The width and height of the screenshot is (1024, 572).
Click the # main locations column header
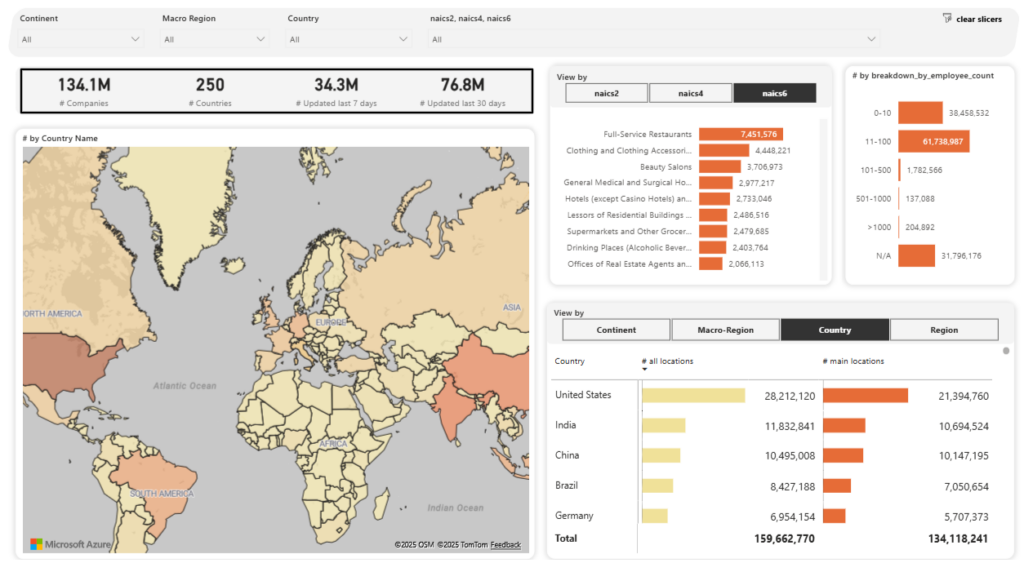(853, 361)
